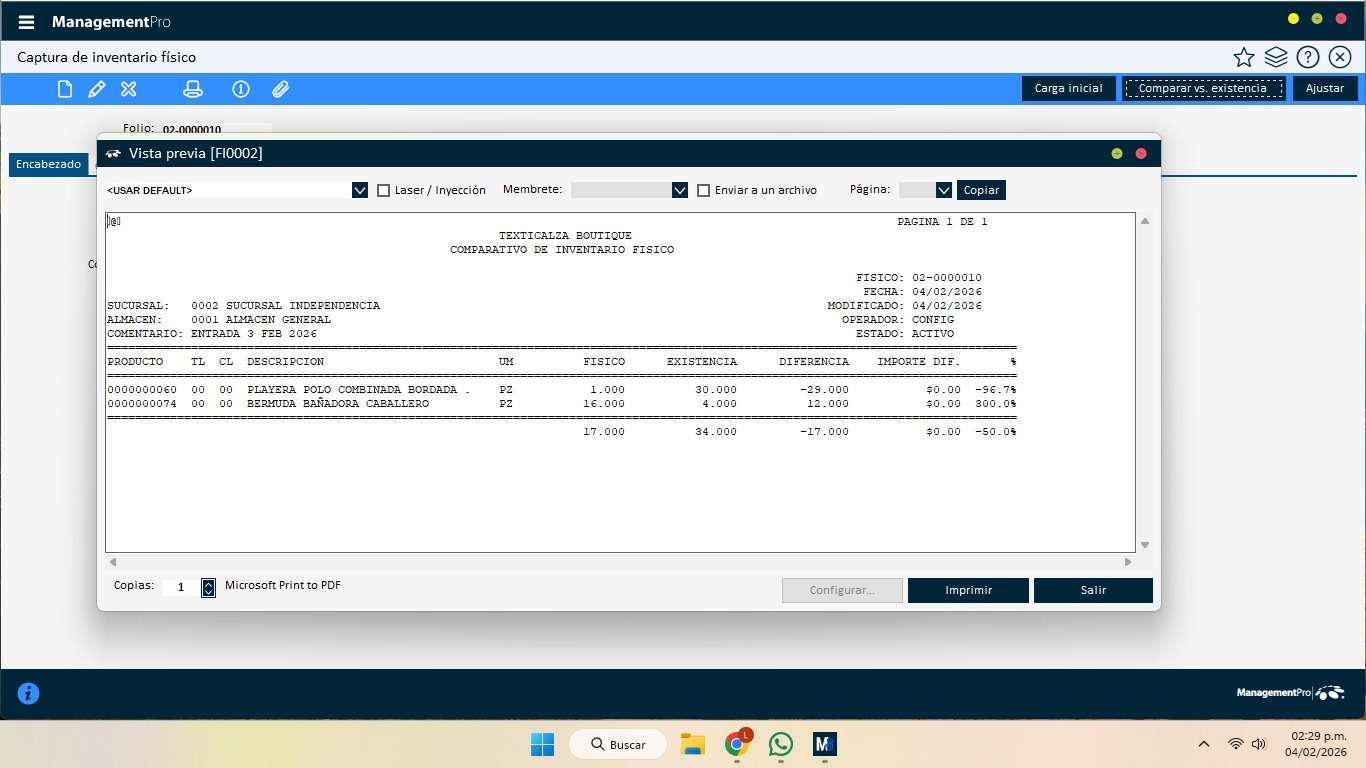The image size is (1366, 768).
Task: Mark window as favorite with star icon
Action: (1243, 57)
